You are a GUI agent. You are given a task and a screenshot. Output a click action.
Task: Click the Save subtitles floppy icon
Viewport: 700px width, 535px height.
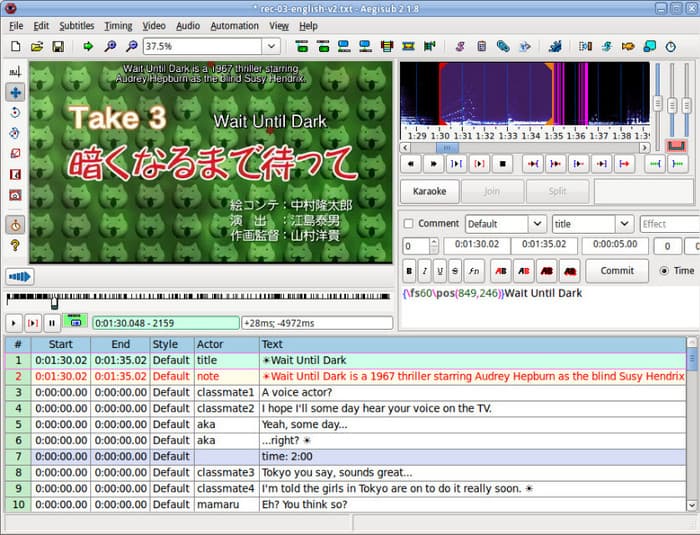click(x=58, y=46)
